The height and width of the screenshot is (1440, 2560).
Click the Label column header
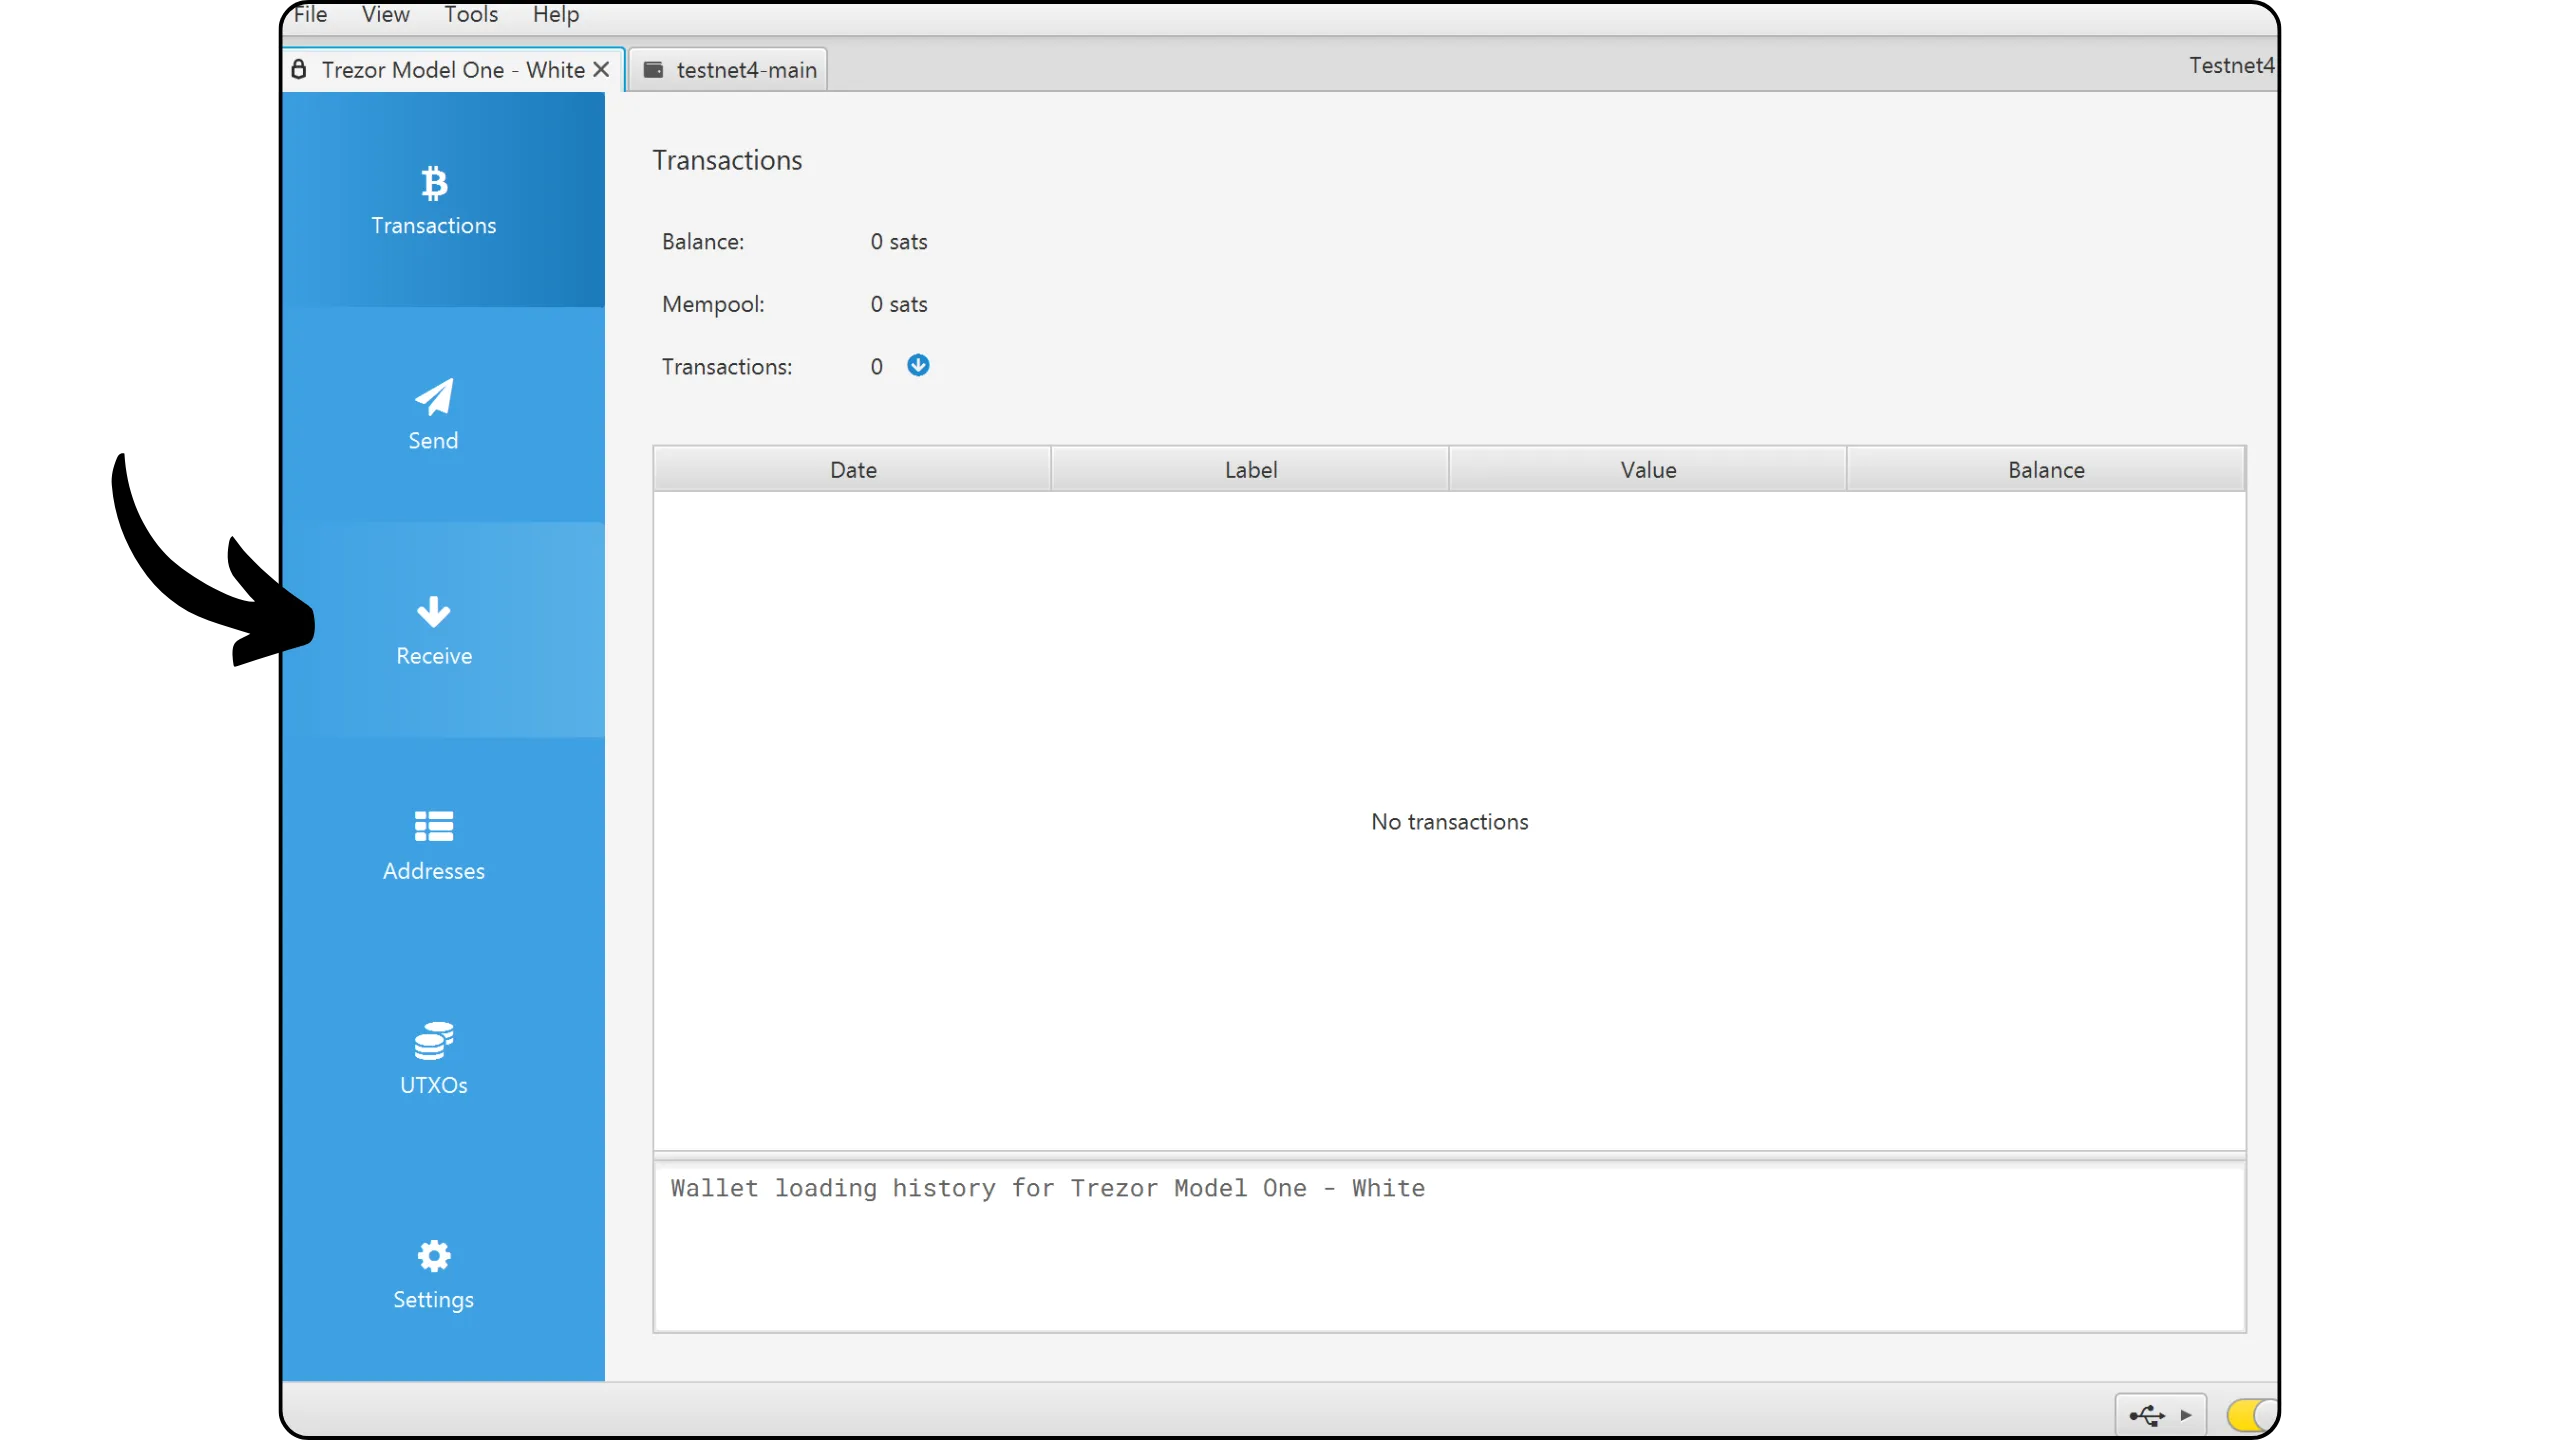click(1250, 470)
